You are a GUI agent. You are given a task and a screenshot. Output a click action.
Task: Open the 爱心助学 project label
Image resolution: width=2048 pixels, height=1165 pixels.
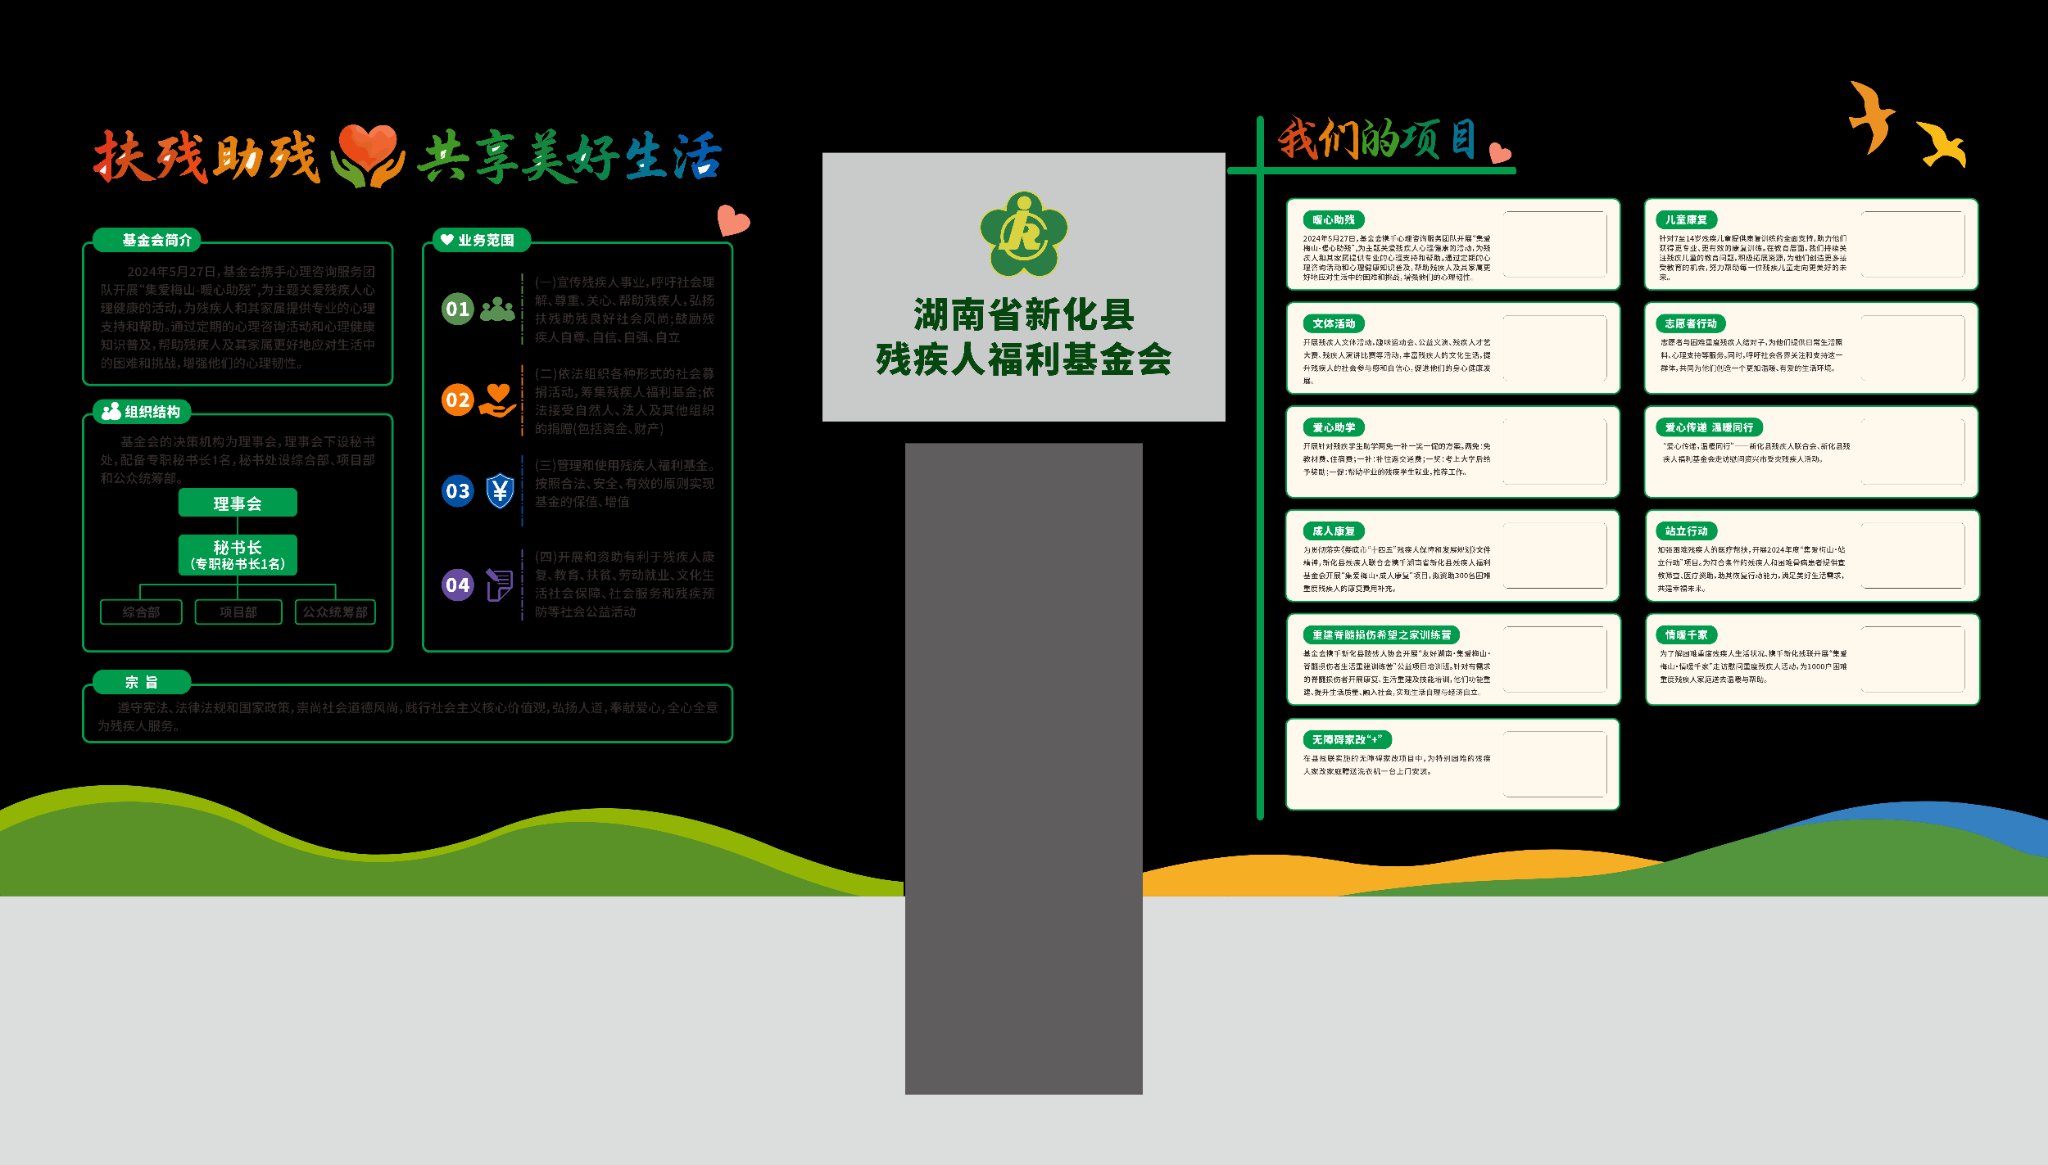click(1333, 428)
